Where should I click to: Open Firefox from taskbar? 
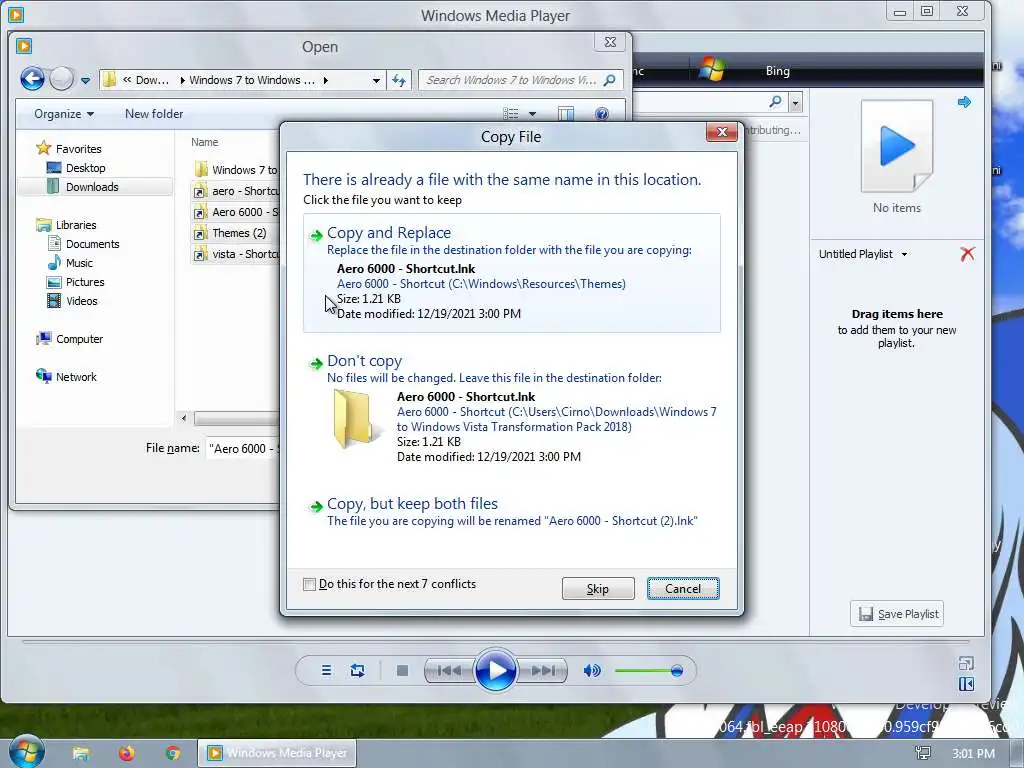click(x=127, y=753)
